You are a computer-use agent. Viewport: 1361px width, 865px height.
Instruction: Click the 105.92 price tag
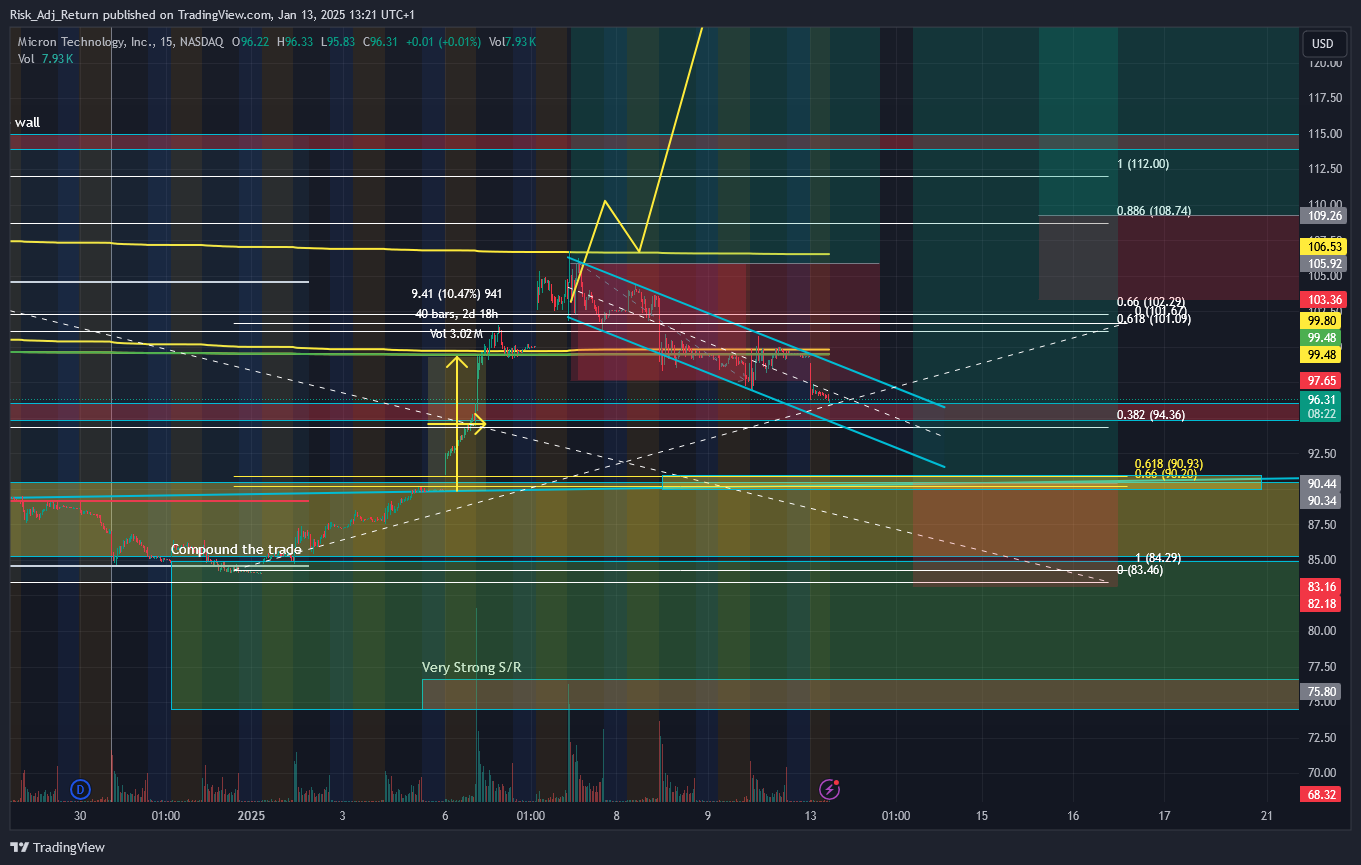coord(1324,264)
